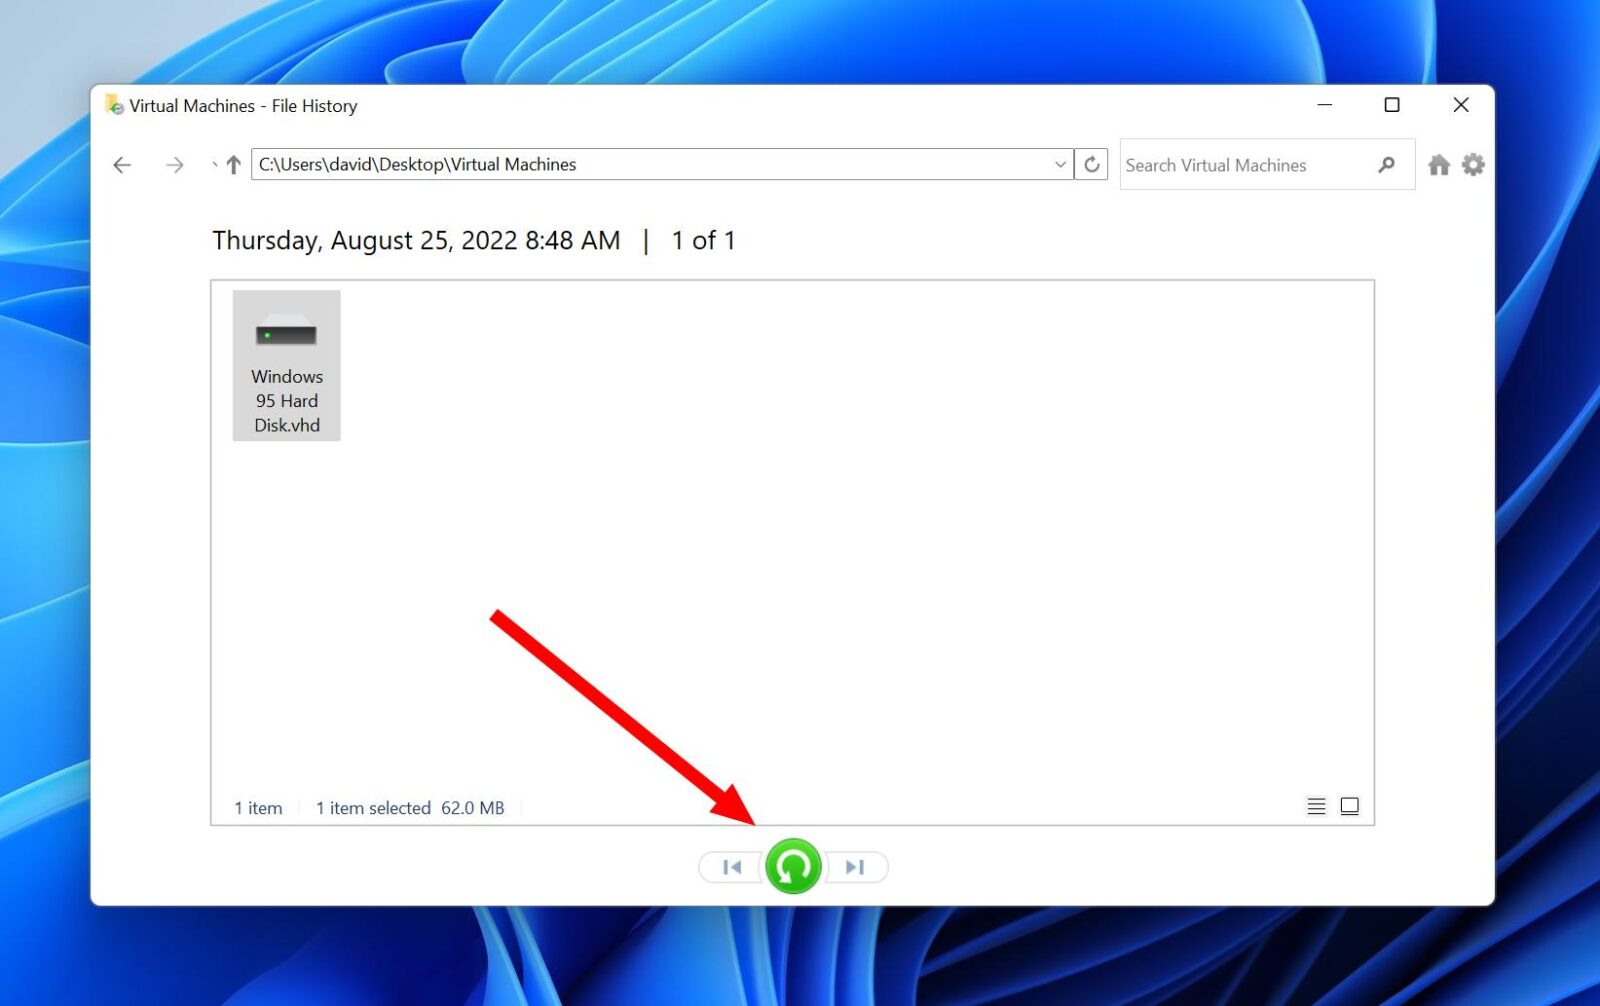
Task: Switch to details view of files
Action: (1318, 805)
